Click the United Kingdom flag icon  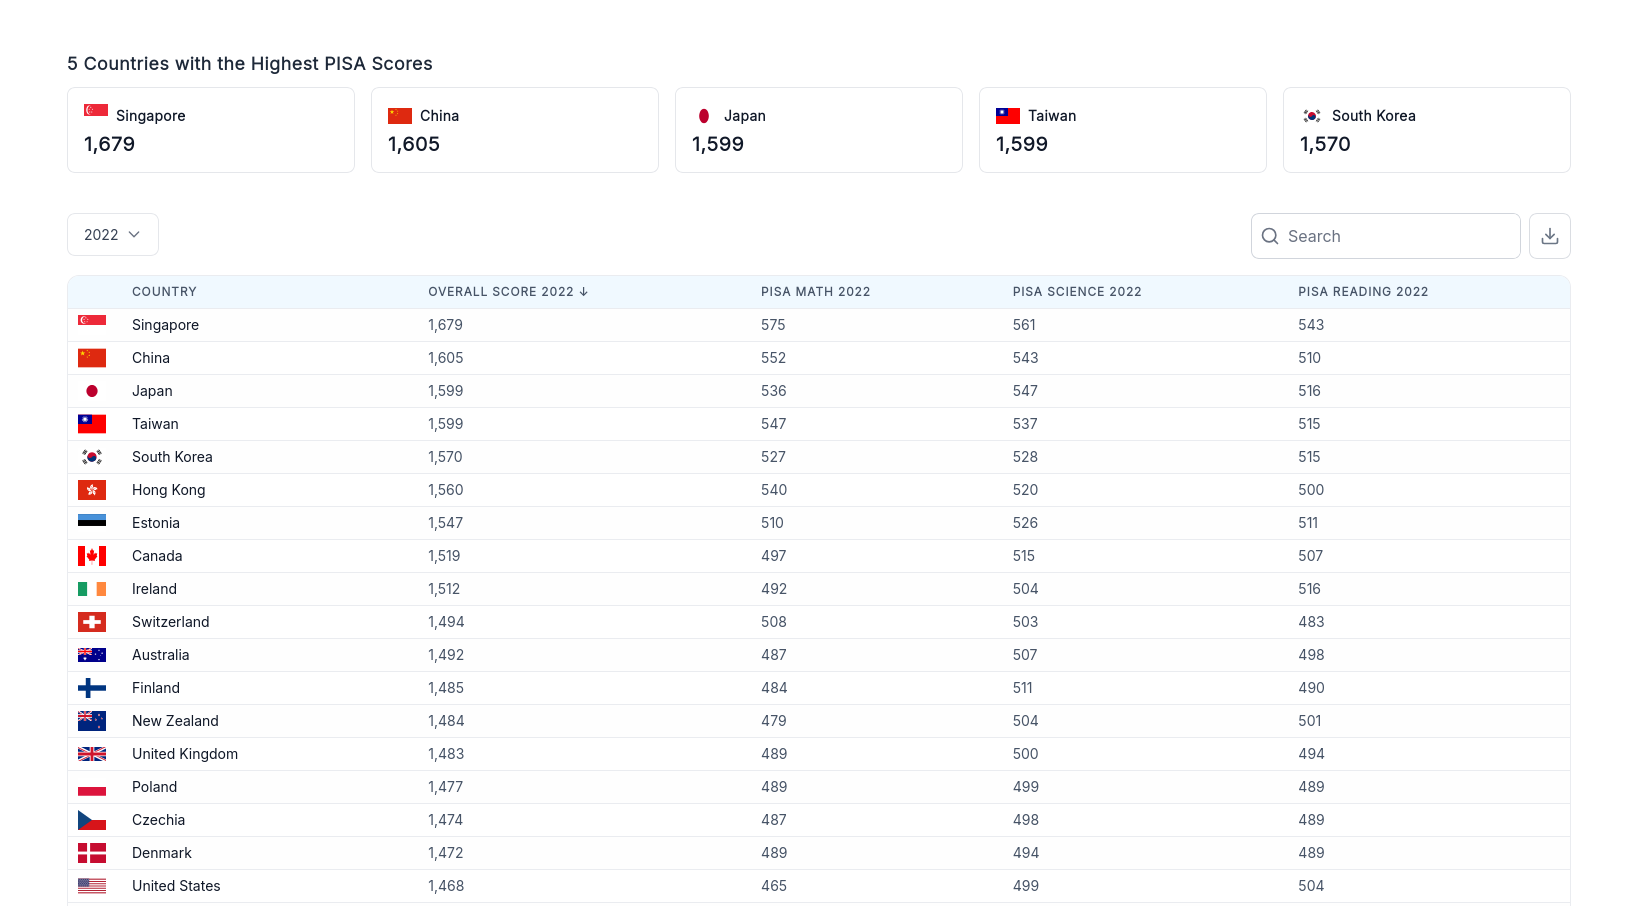92,754
